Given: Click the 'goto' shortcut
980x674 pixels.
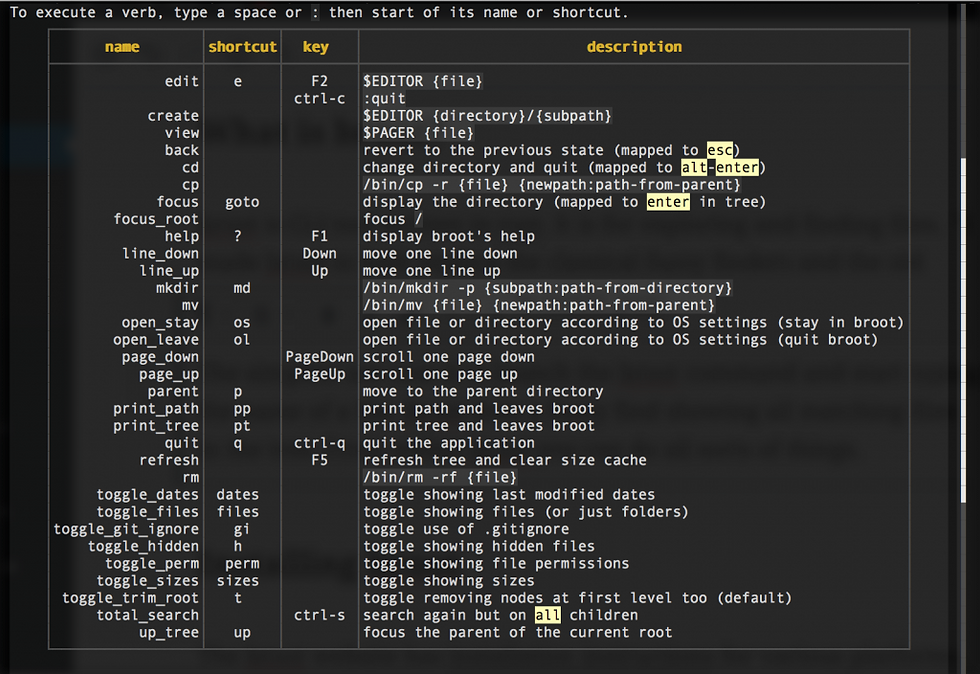Looking at the screenshot, I should [x=242, y=202].
